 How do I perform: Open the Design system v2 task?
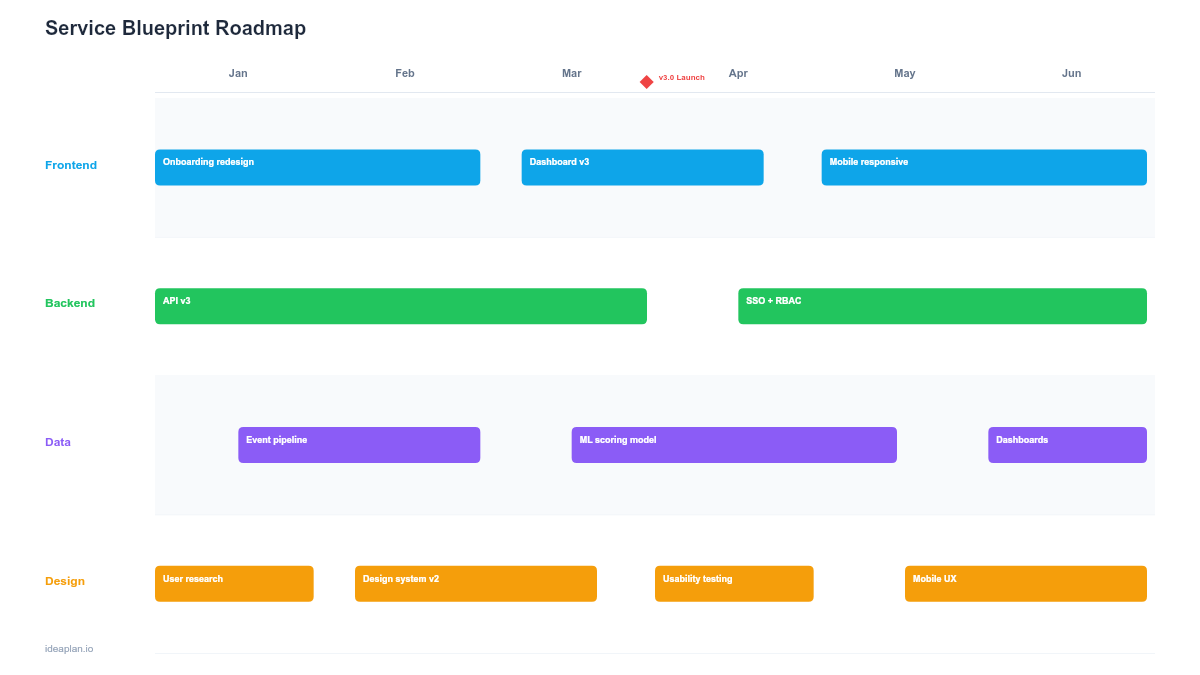point(475,583)
